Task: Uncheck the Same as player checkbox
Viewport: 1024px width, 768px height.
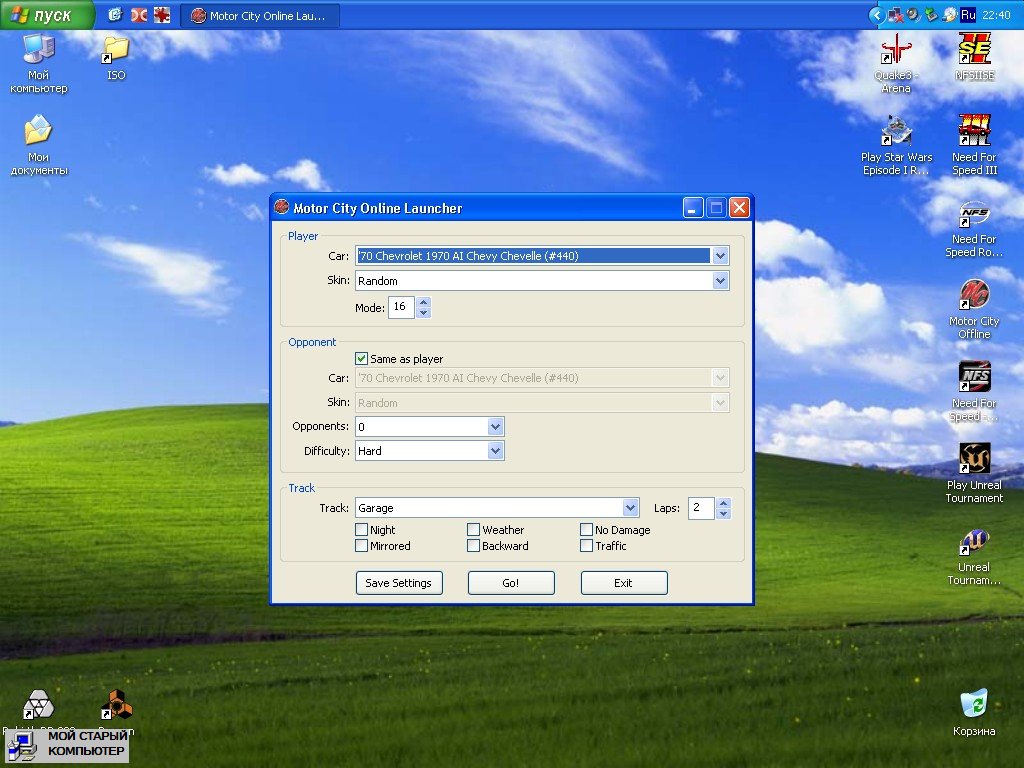Action: pos(362,359)
